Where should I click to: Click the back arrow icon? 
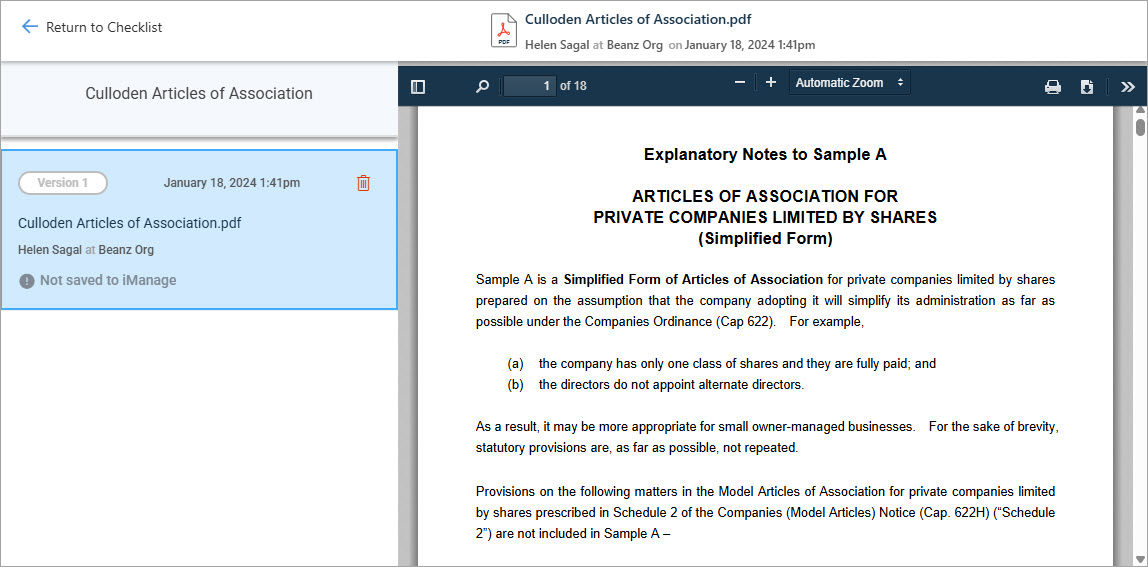tap(30, 27)
